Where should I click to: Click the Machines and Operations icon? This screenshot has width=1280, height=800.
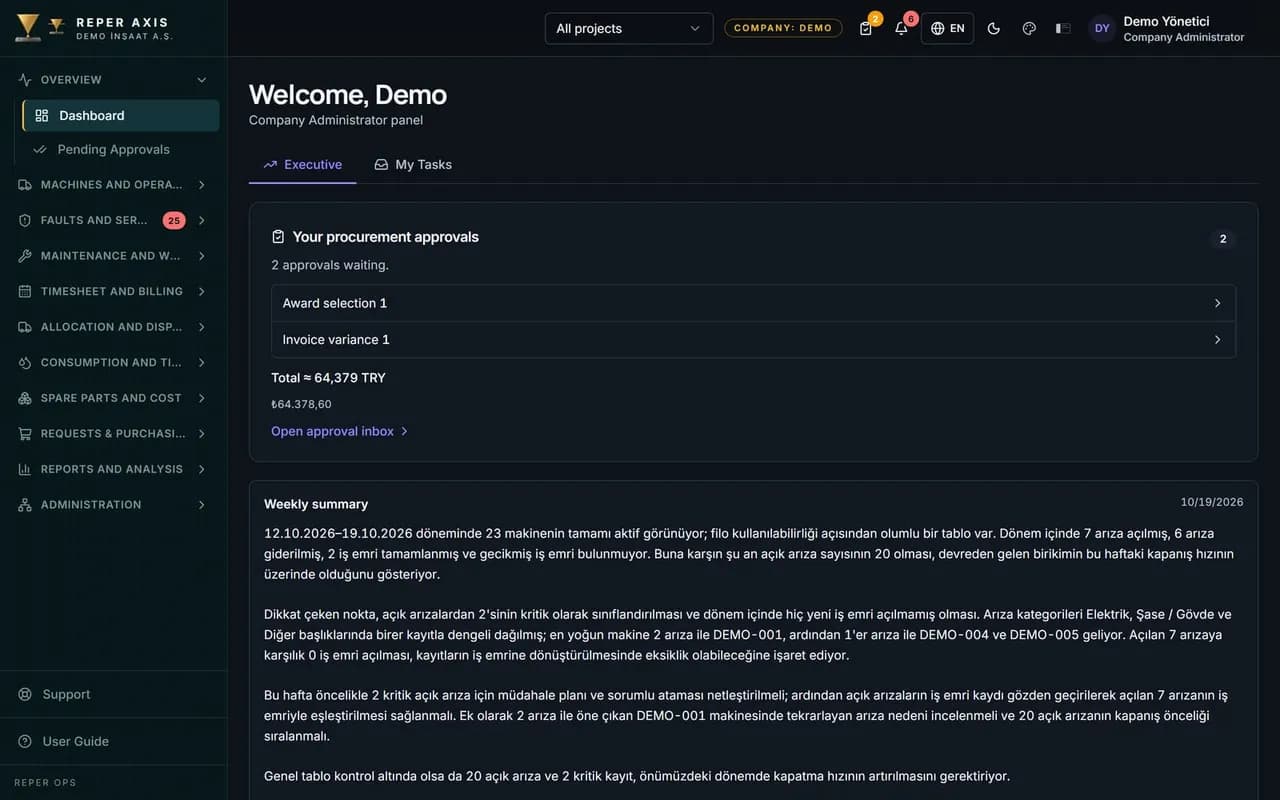tap(25, 185)
